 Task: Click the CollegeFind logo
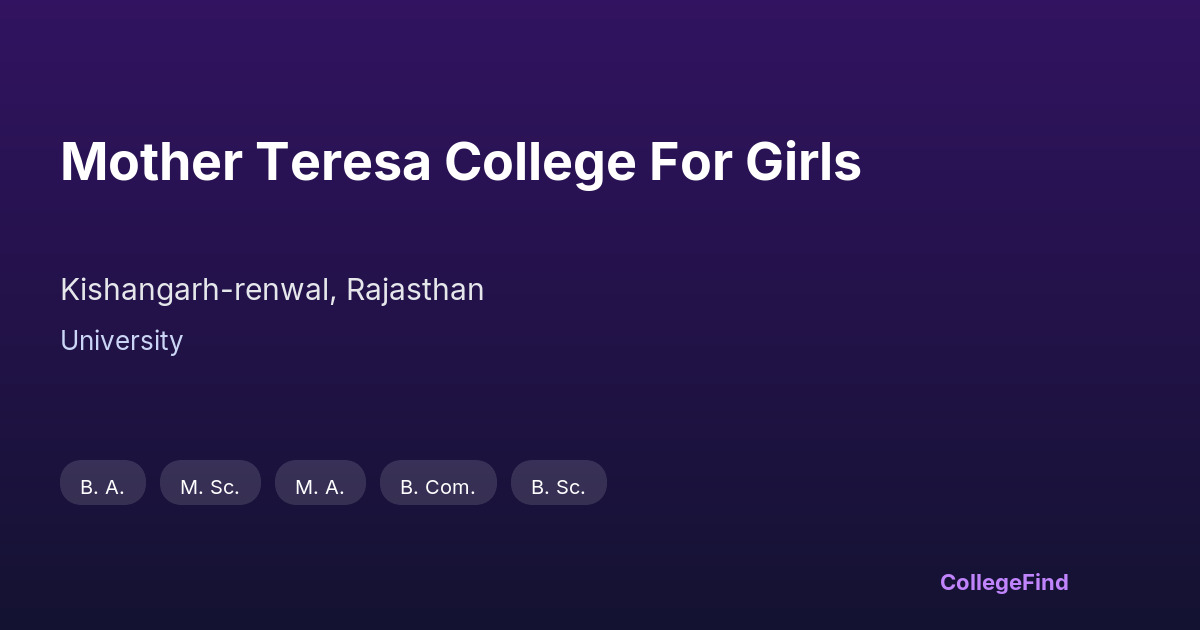coord(1003,582)
